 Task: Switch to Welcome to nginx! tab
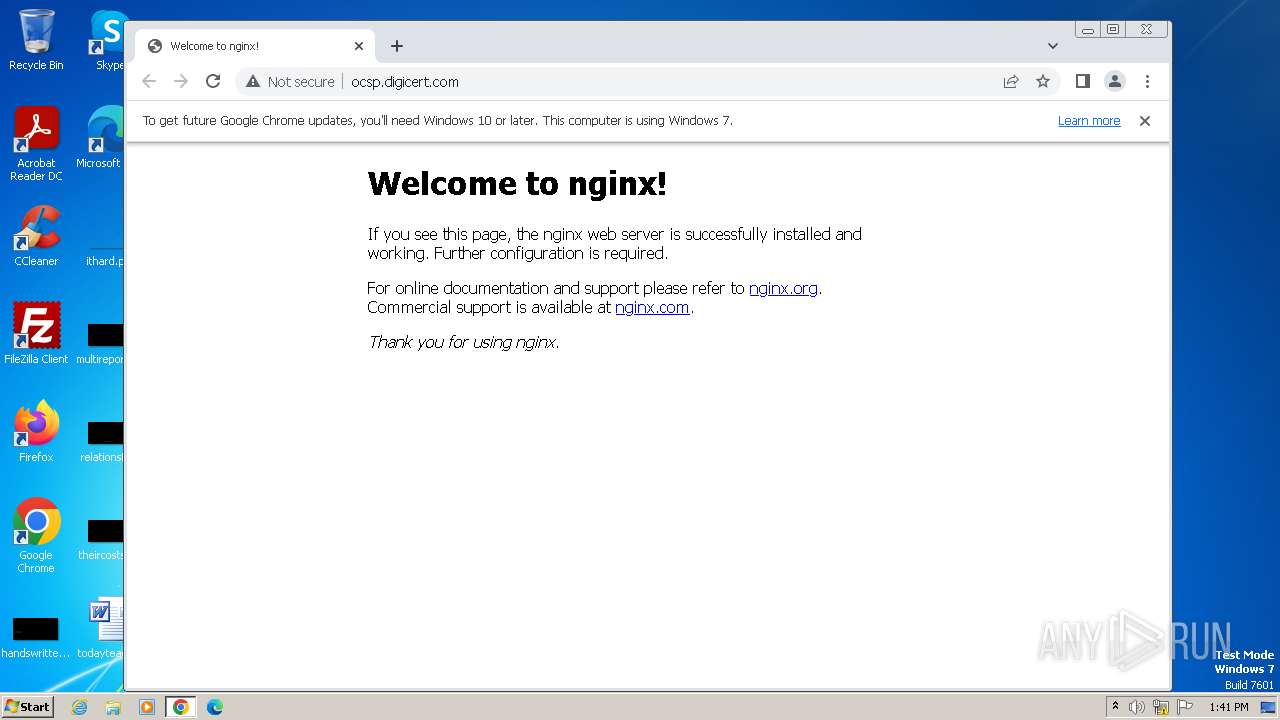[x=255, y=46]
